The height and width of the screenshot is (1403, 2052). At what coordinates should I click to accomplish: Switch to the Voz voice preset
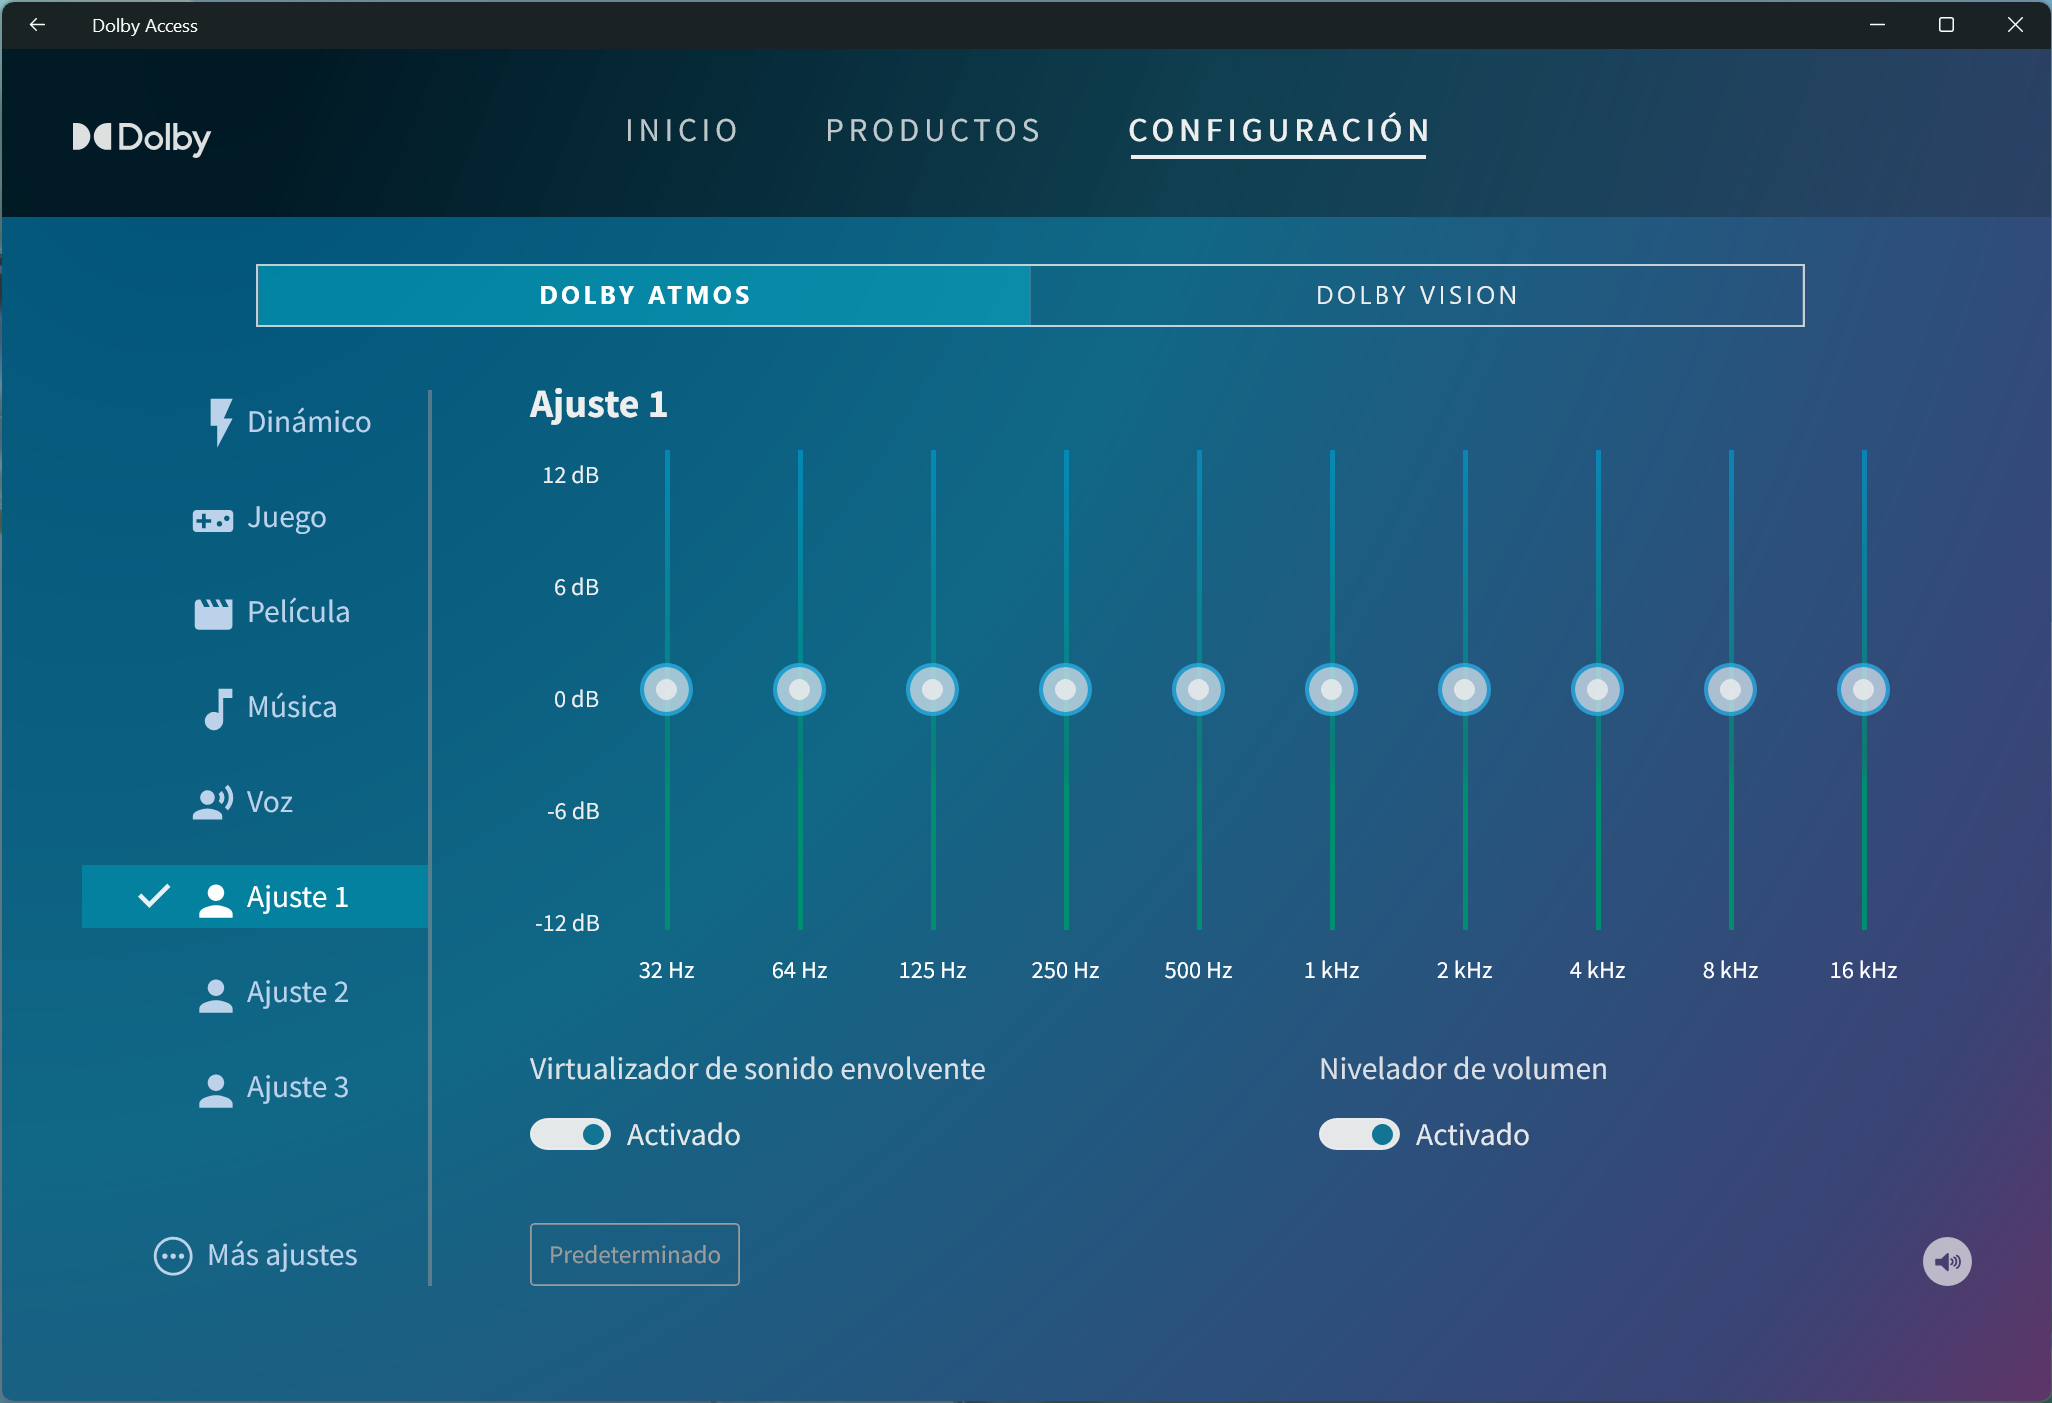244,802
